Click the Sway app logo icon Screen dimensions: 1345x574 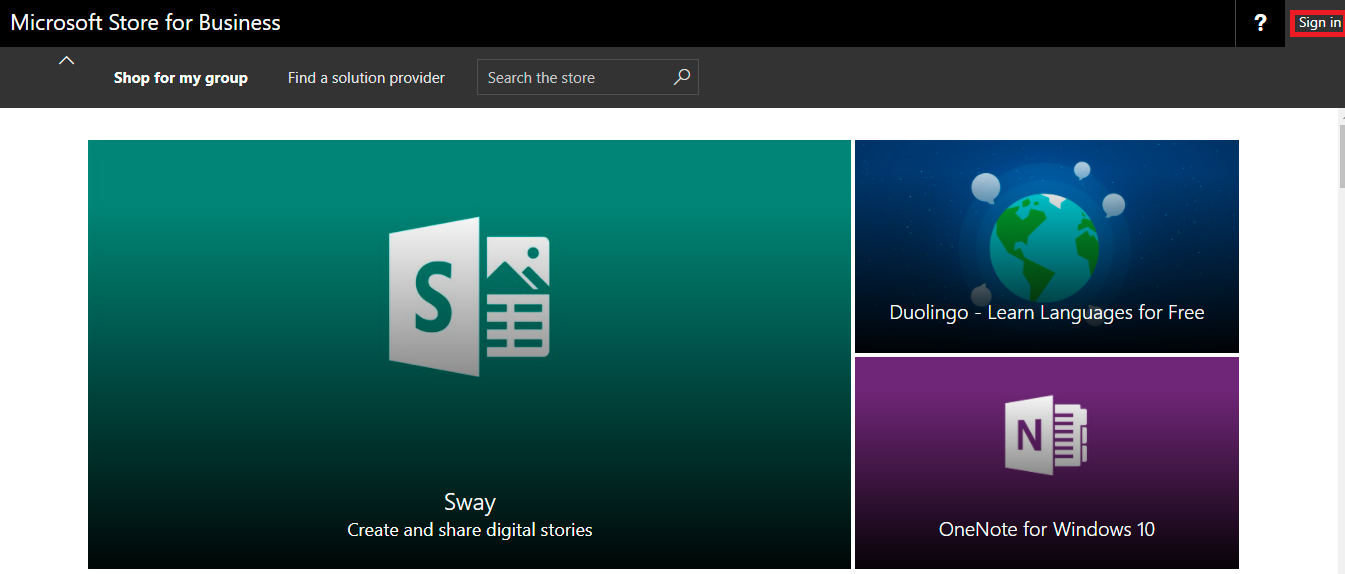pos(469,296)
